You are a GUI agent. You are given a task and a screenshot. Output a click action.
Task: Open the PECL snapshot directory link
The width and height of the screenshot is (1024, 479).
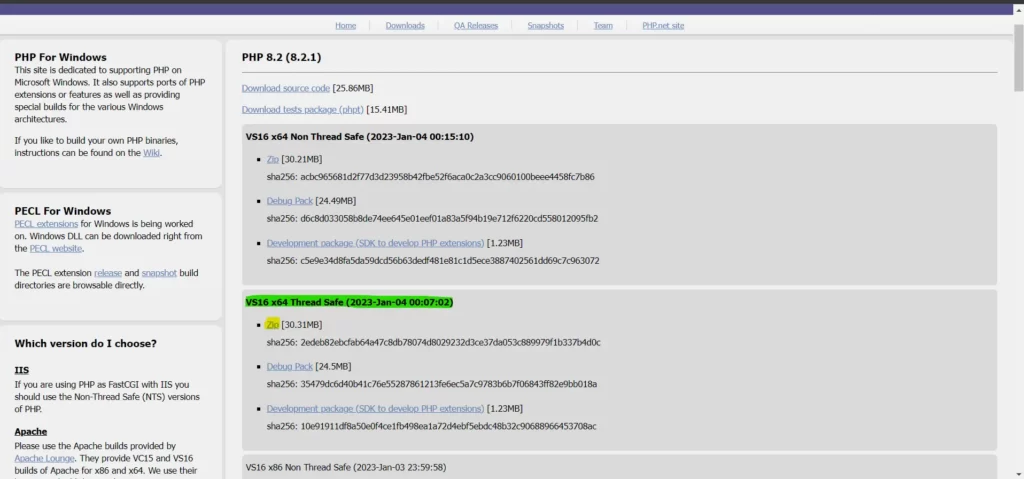159,273
